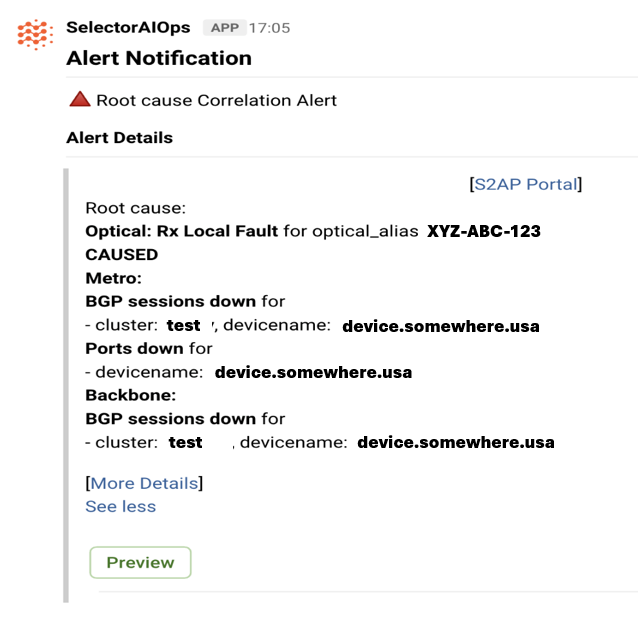
Task: Collapse the message with See less
Action: point(121,507)
